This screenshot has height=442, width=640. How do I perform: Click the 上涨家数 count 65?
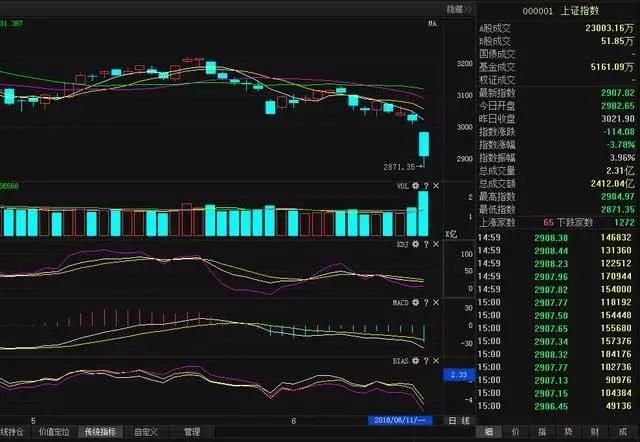(x=548, y=222)
